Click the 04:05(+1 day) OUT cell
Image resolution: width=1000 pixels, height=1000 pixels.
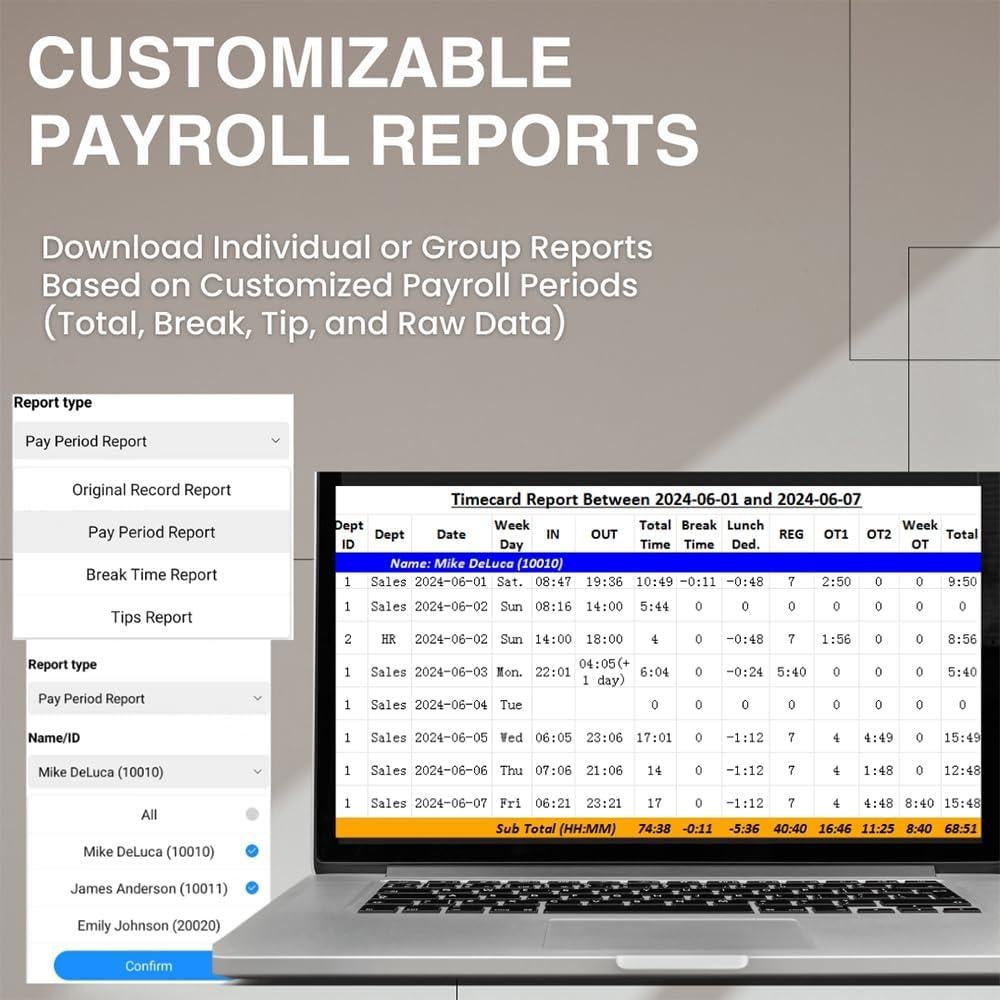click(x=604, y=671)
